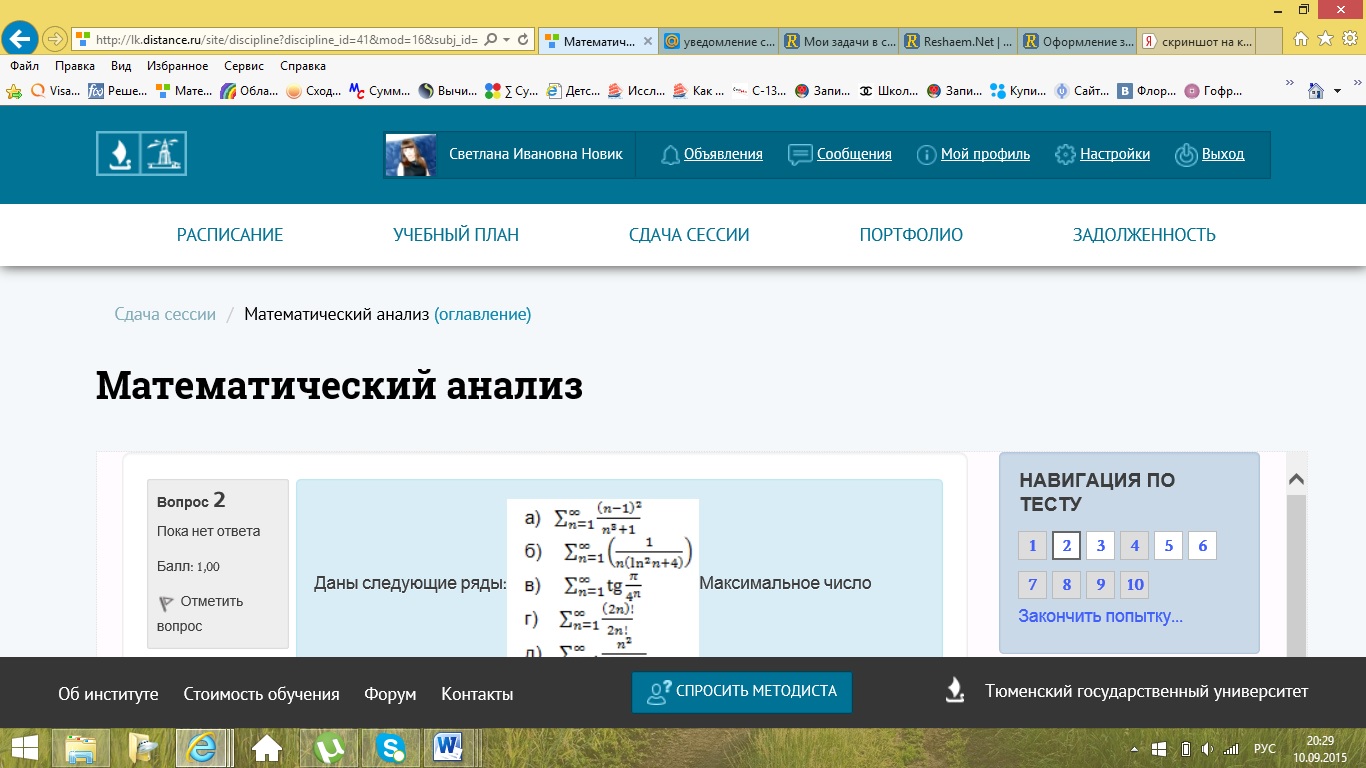The width and height of the screenshot is (1366, 768).
Task: Click the speech bubble icon for Сообщения
Action: 799,155
